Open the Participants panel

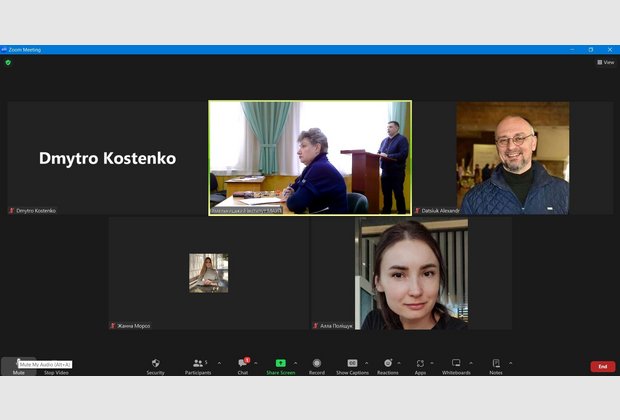pos(198,366)
